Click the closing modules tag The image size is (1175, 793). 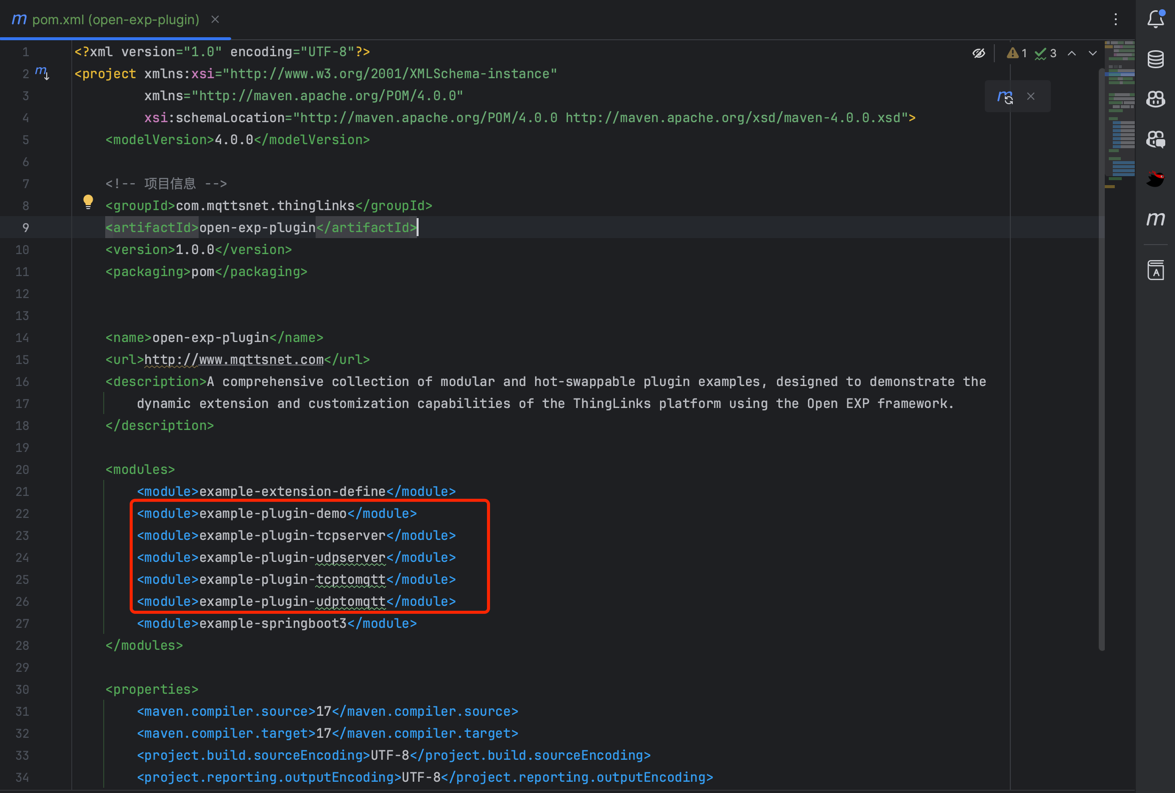[144, 645]
